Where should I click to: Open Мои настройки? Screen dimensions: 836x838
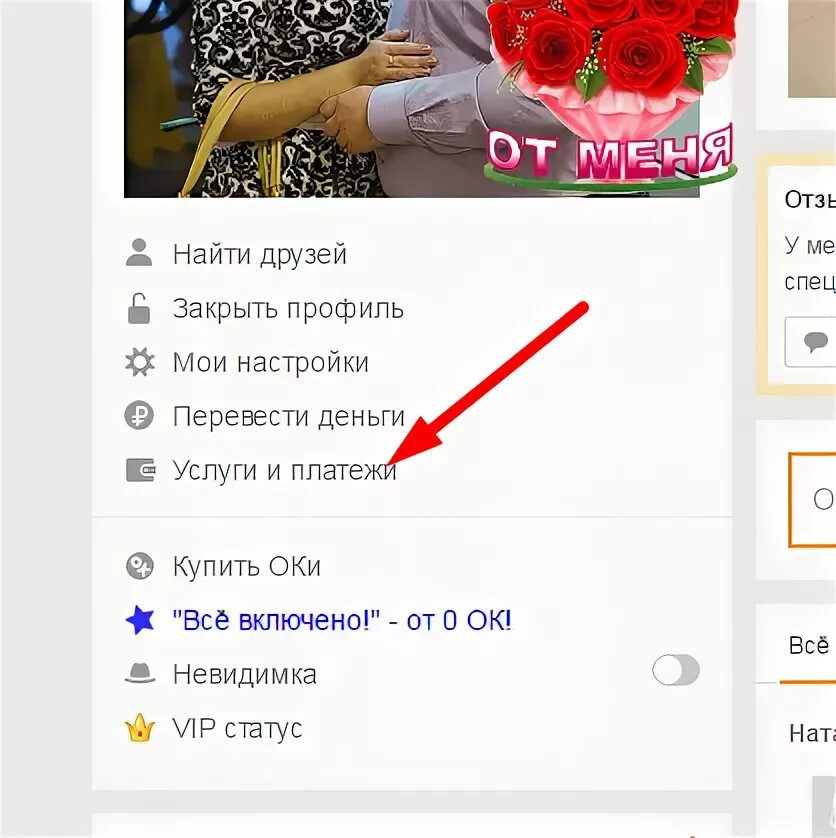[270, 363]
